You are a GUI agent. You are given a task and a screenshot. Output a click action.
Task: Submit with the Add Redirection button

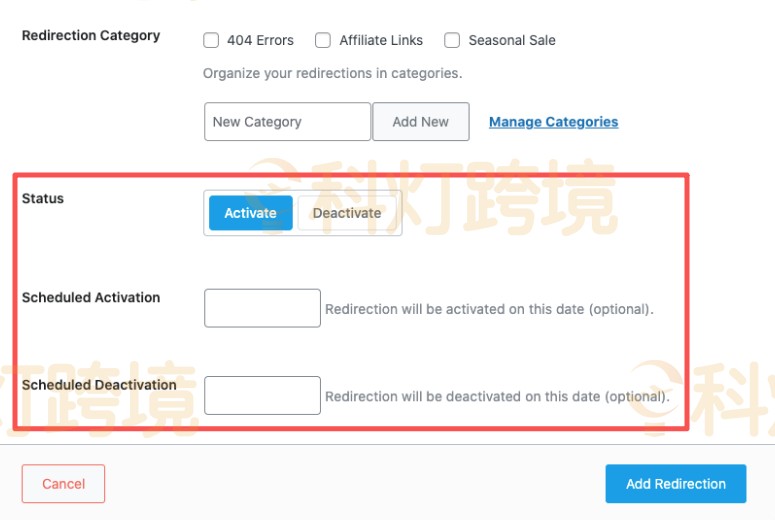point(676,484)
